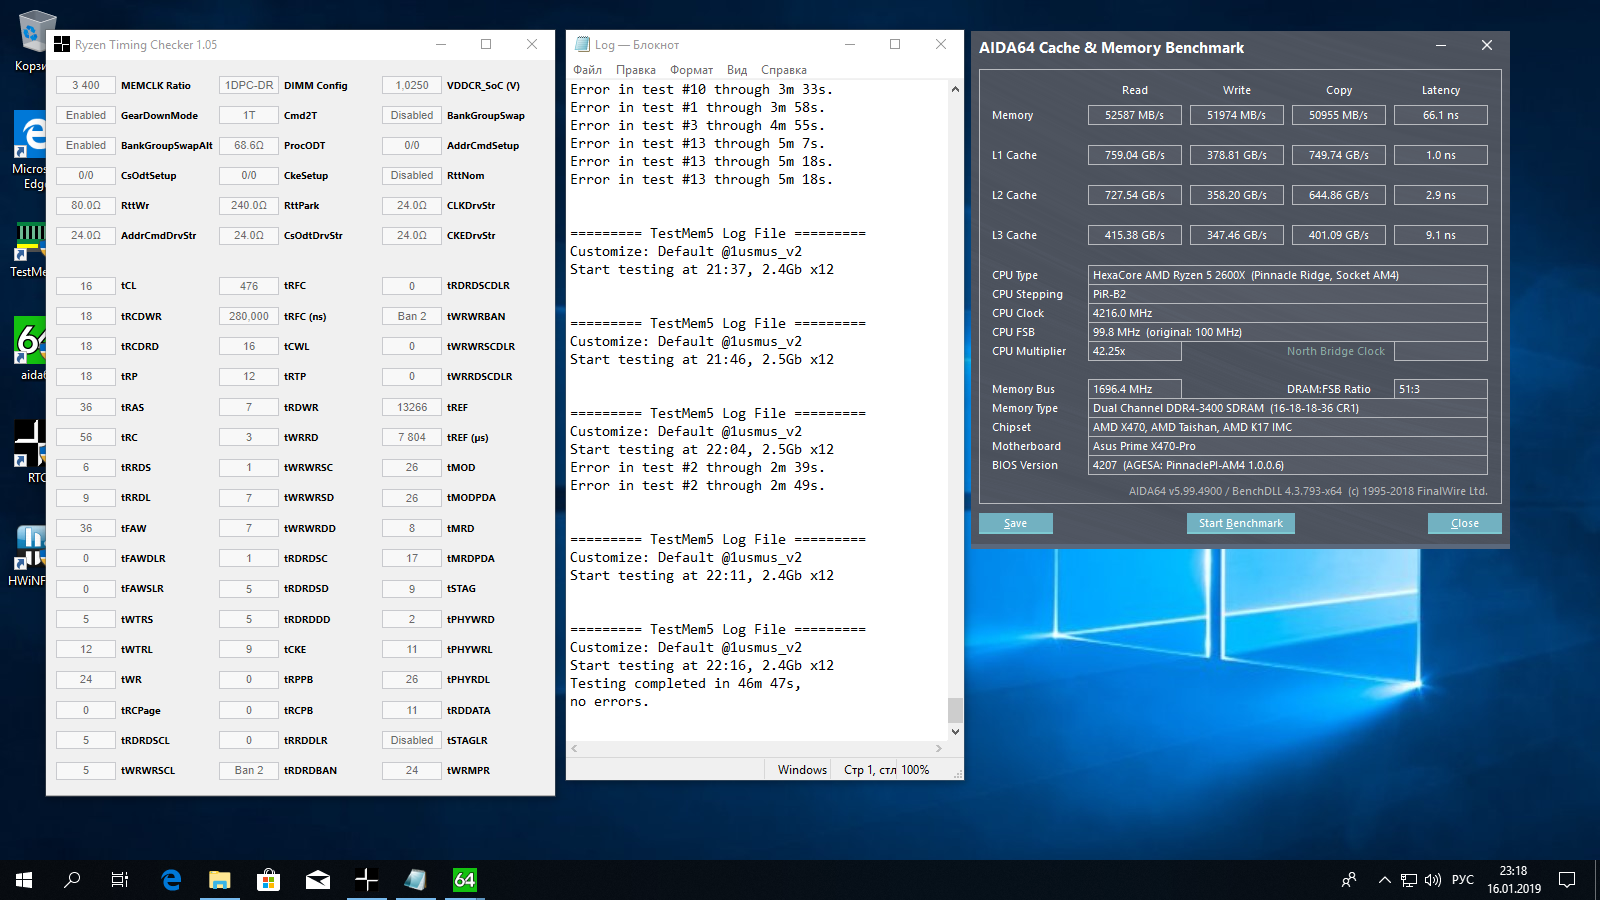Click Notepad horizontal scrollbar right arrow
The width and height of the screenshot is (1600, 900).
point(938,748)
